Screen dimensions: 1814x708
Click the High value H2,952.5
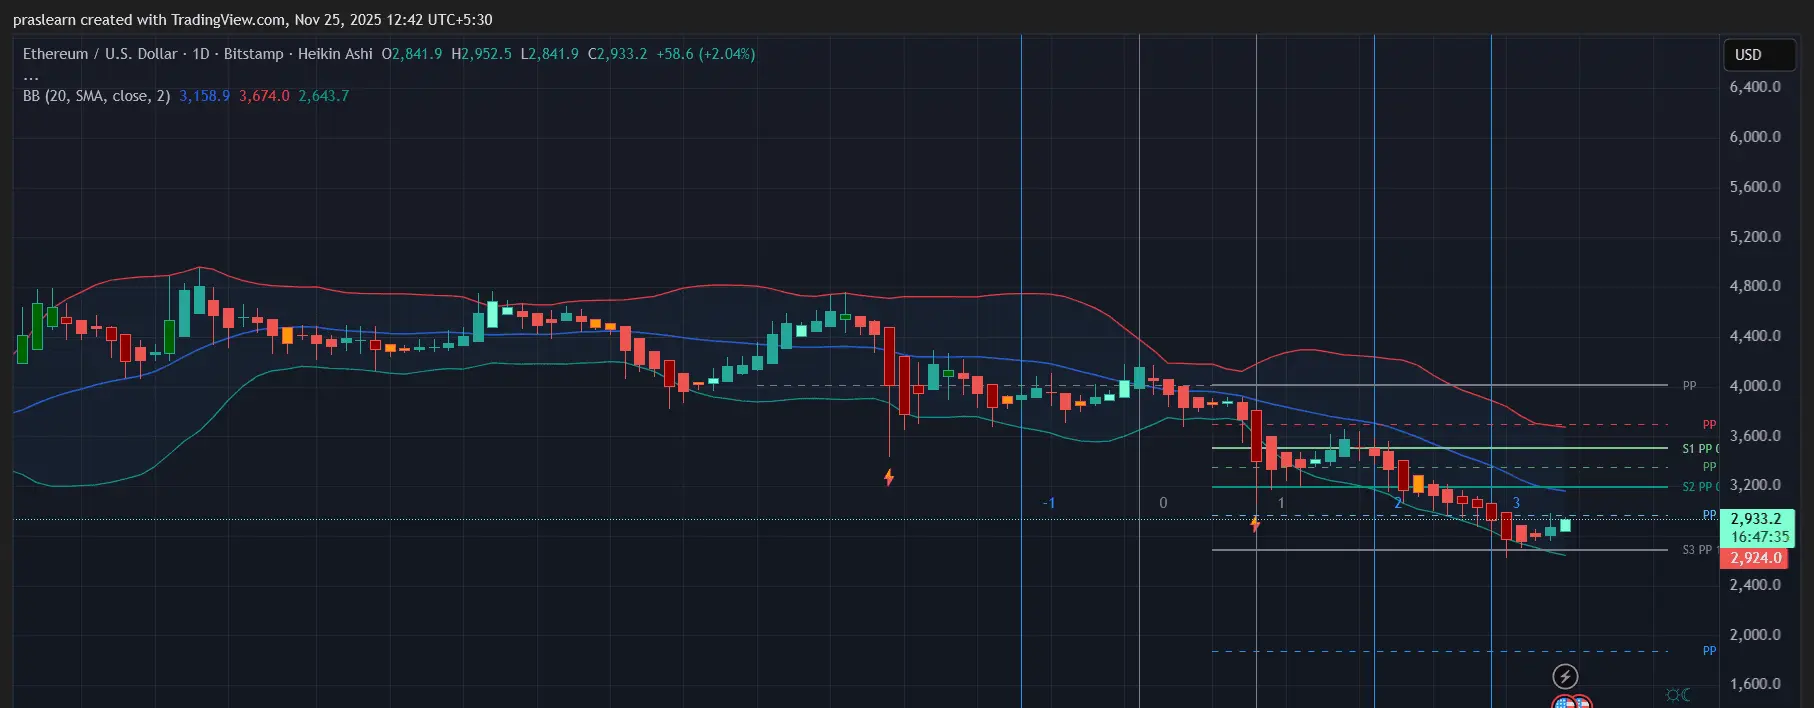point(481,54)
